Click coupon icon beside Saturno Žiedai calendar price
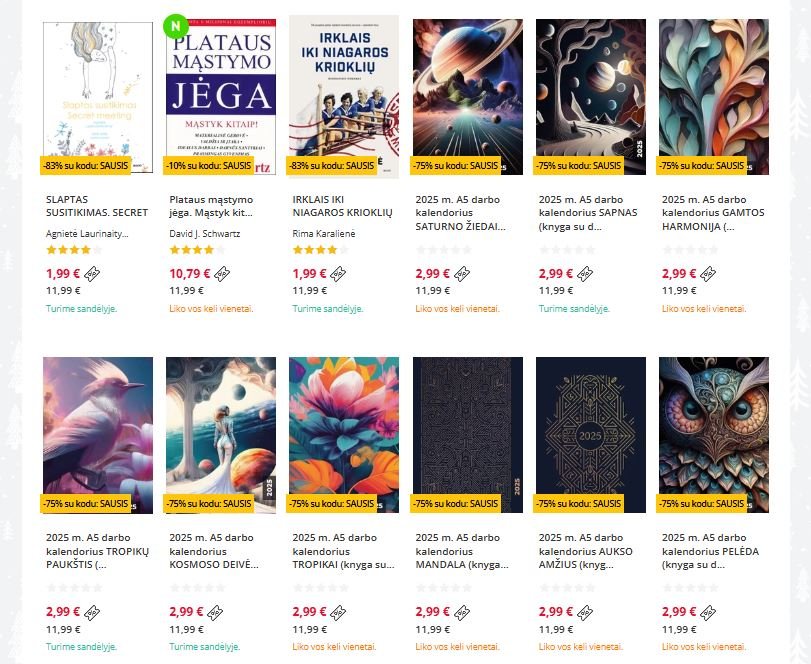Viewport: 811px width, 664px height. [462, 274]
